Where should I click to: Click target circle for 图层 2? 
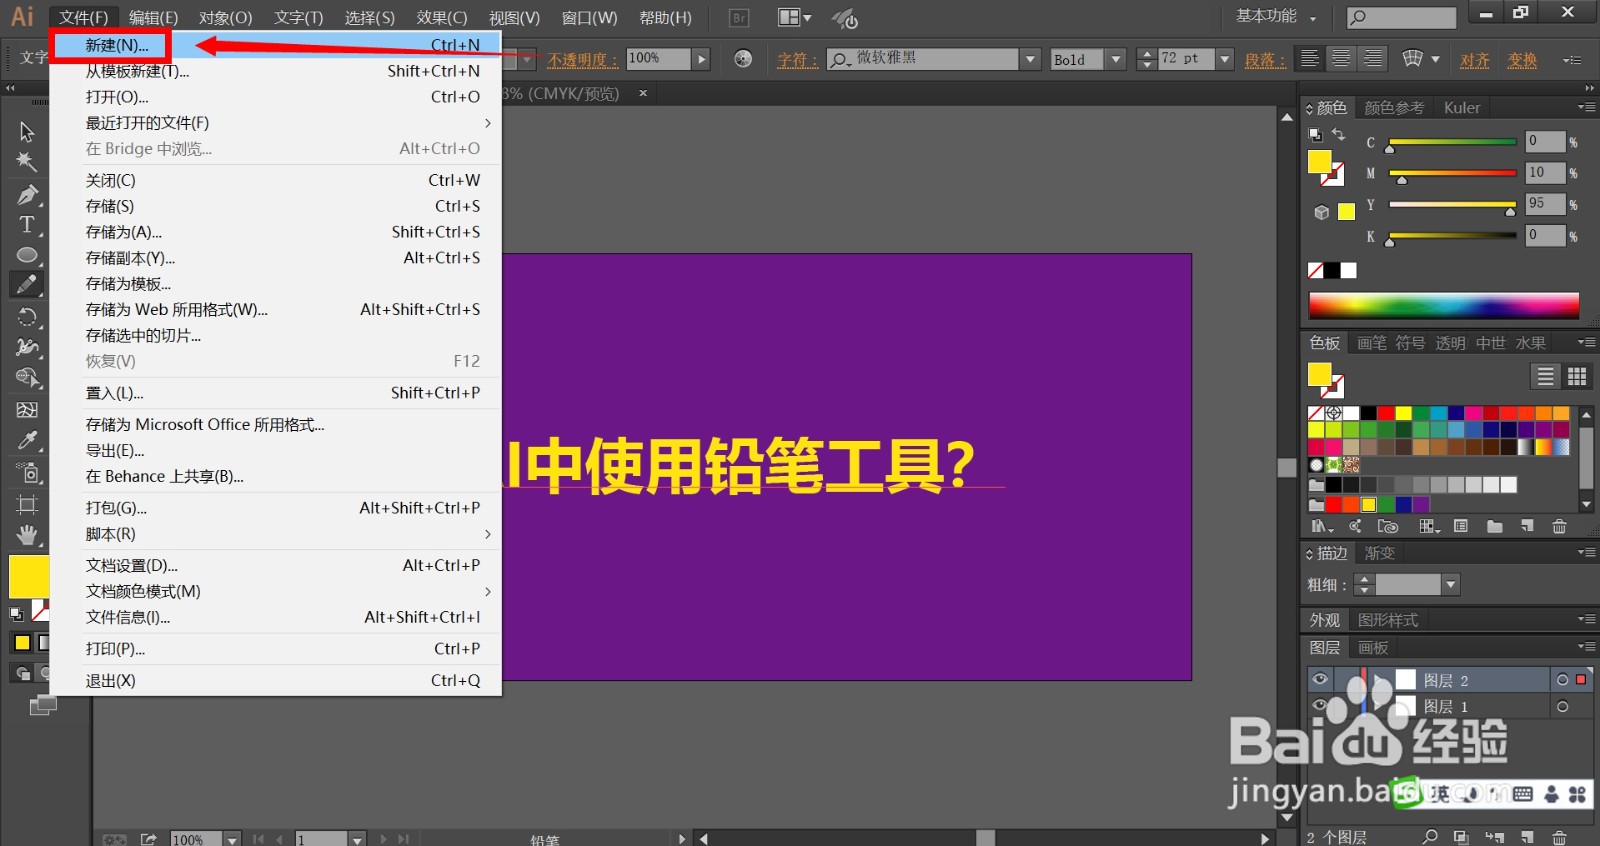(1562, 680)
